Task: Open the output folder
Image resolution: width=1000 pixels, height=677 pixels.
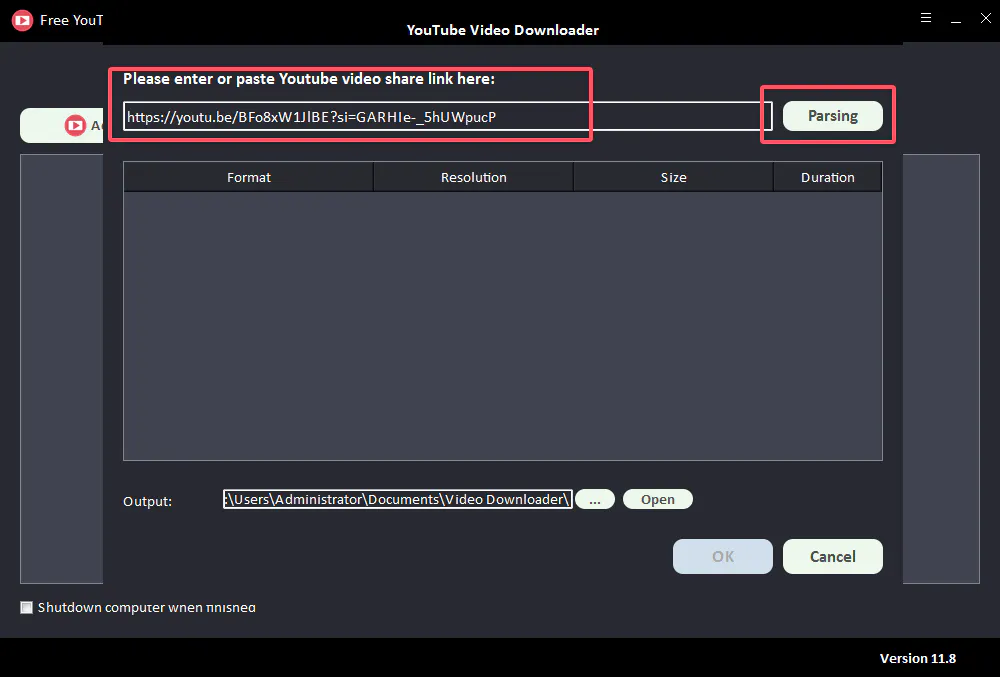Action: pyautogui.click(x=658, y=499)
